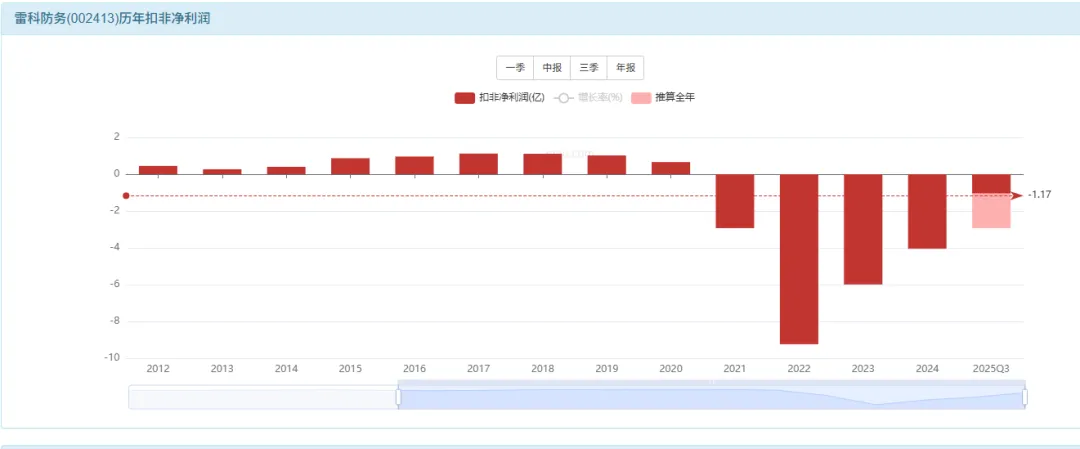Viewport: 1080px width, 449px height.
Task: Click the -1.17 mark line label
Action: (x=1039, y=195)
